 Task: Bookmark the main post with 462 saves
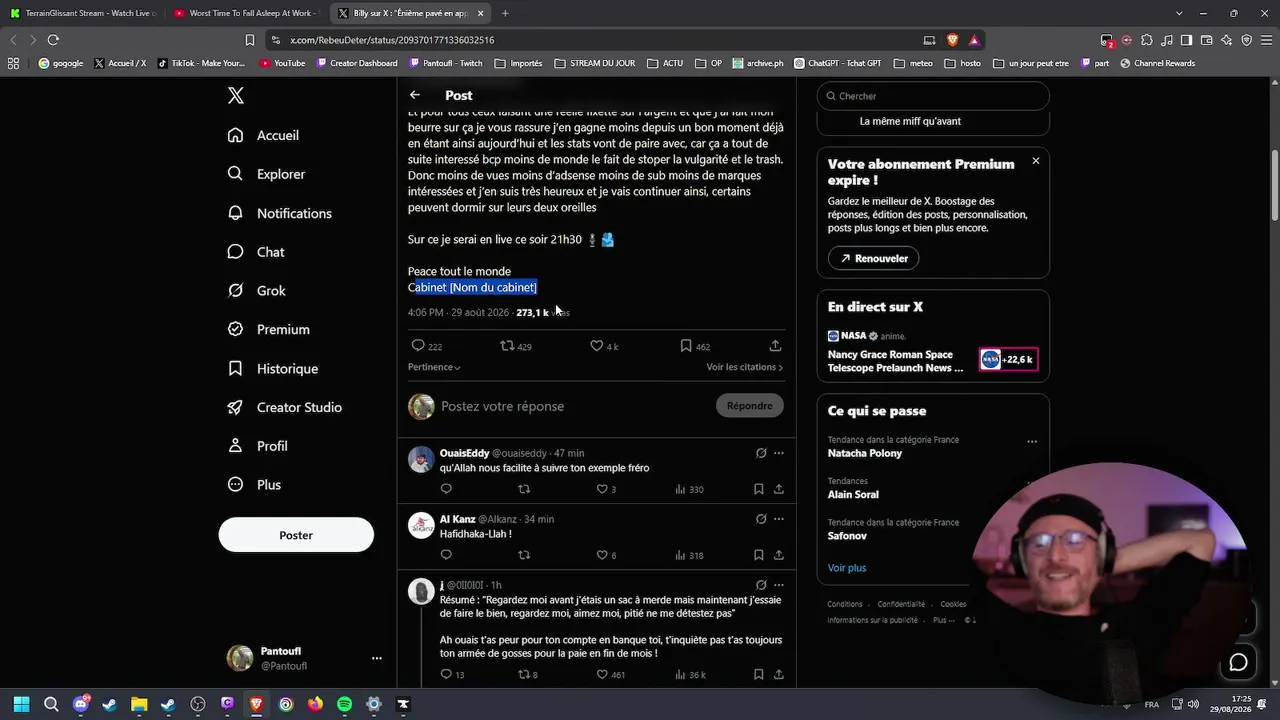click(686, 346)
